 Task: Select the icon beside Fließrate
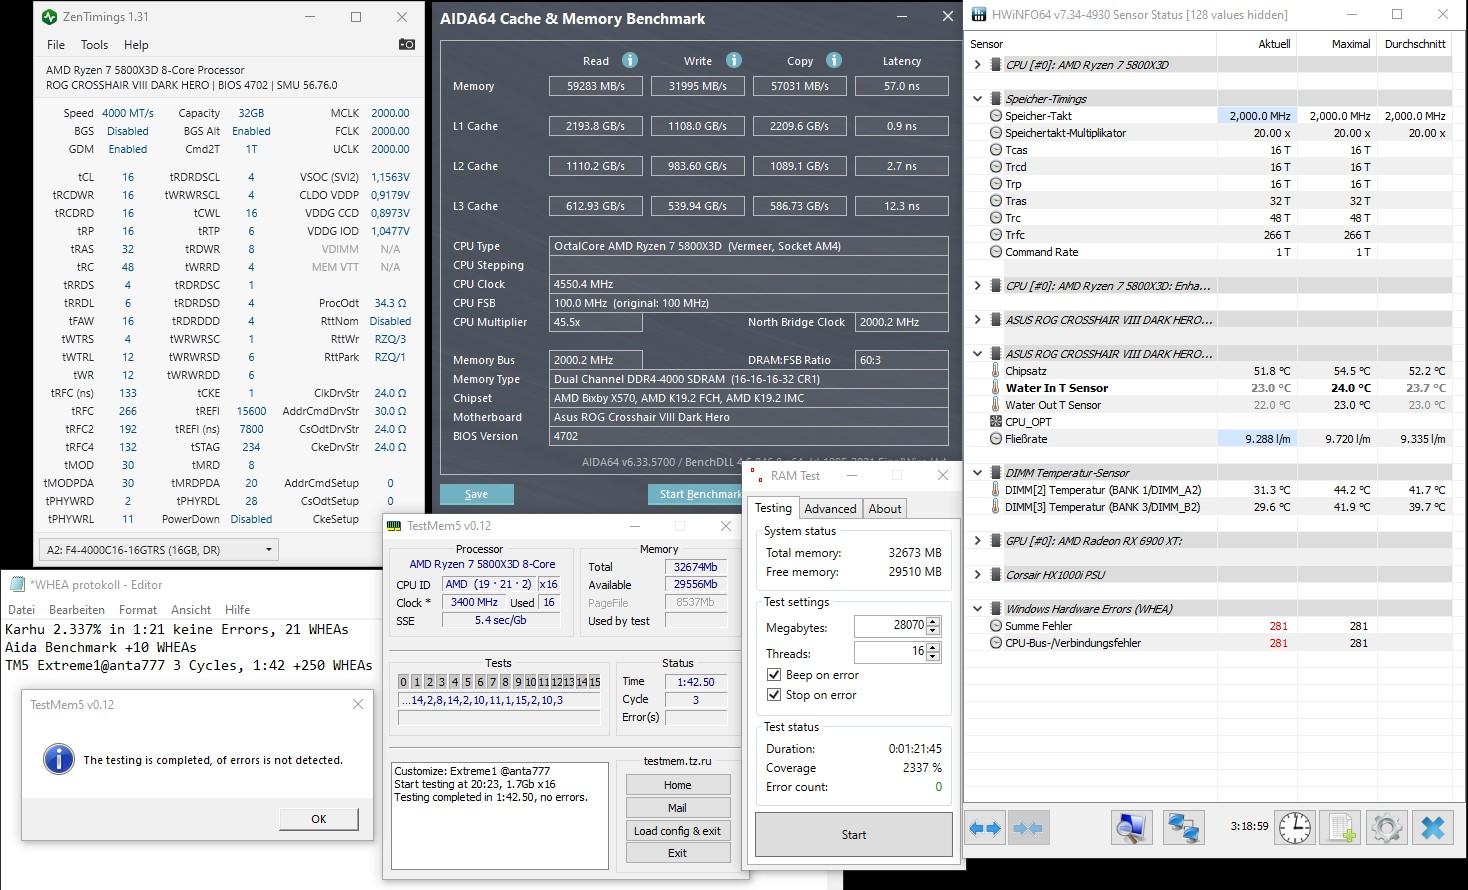pos(996,439)
